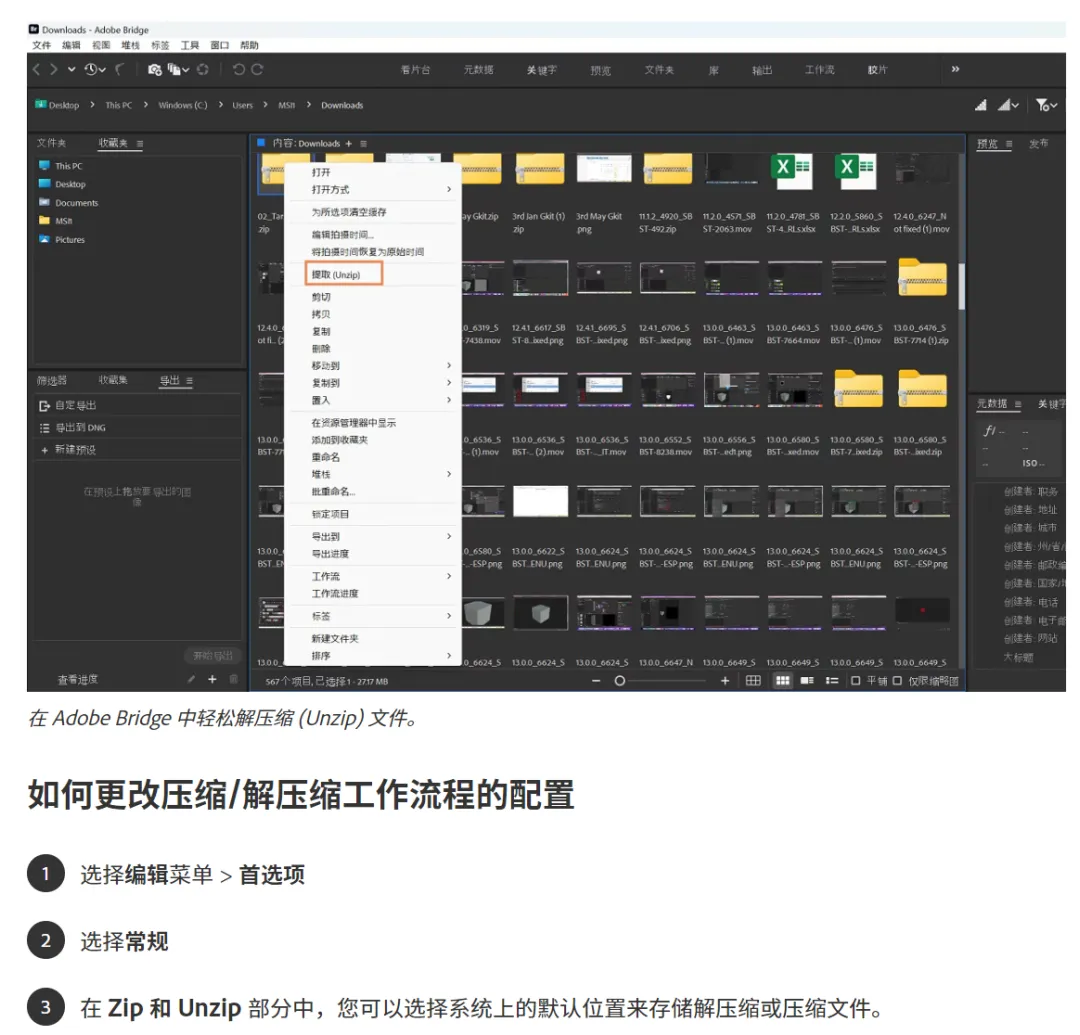
Task: Click the plus icon beside 查看进度
Action: (x=212, y=679)
